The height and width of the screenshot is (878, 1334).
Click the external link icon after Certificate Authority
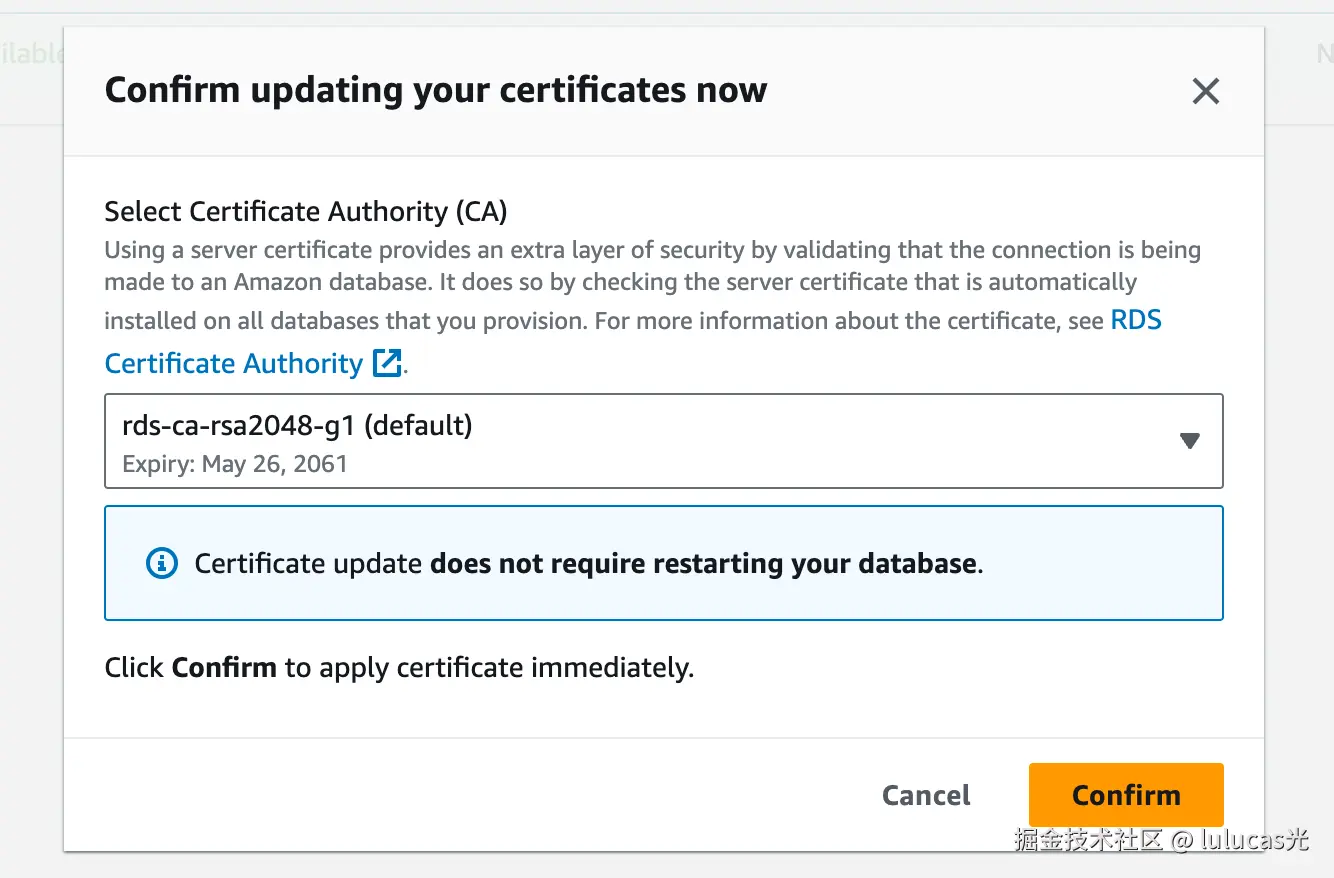pos(386,363)
